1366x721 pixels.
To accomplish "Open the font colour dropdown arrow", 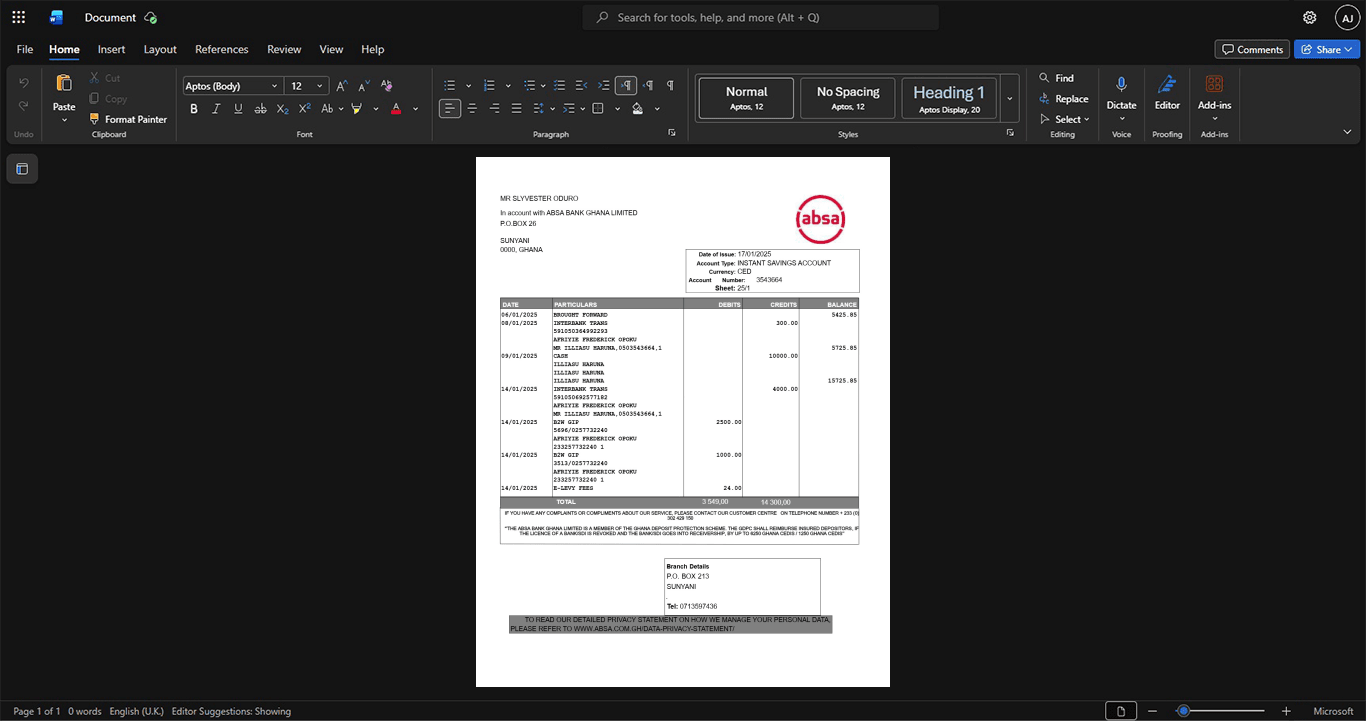I will pyautogui.click(x=416, y=108).
